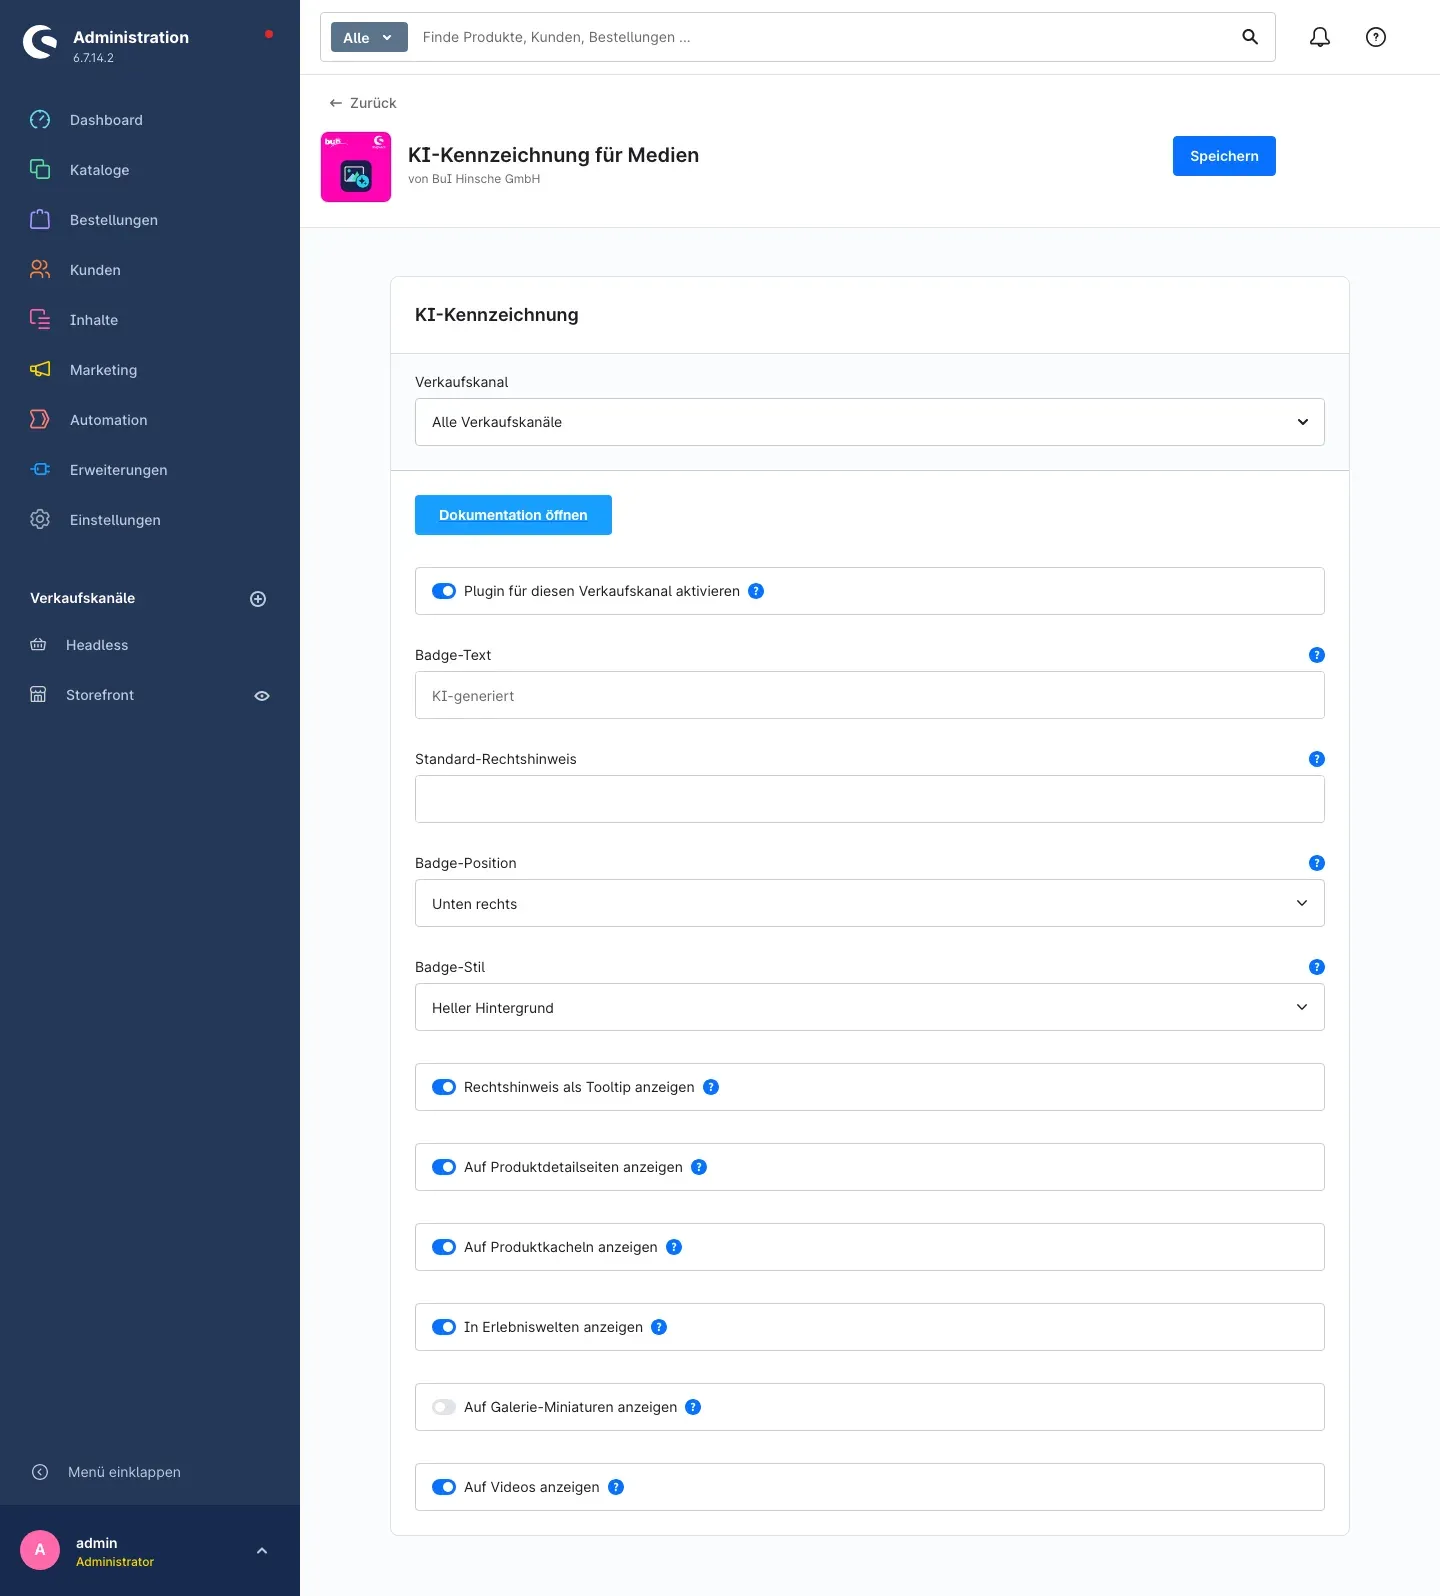Image resolution: width=1440 pixels, height=1596 pixels.
Task: Click Dokumentation öffnen button
Action: [513, 515]
